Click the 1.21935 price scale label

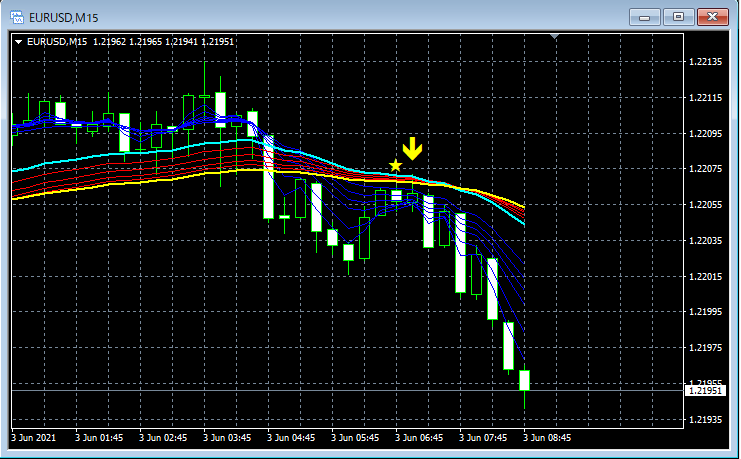(706, 419)
